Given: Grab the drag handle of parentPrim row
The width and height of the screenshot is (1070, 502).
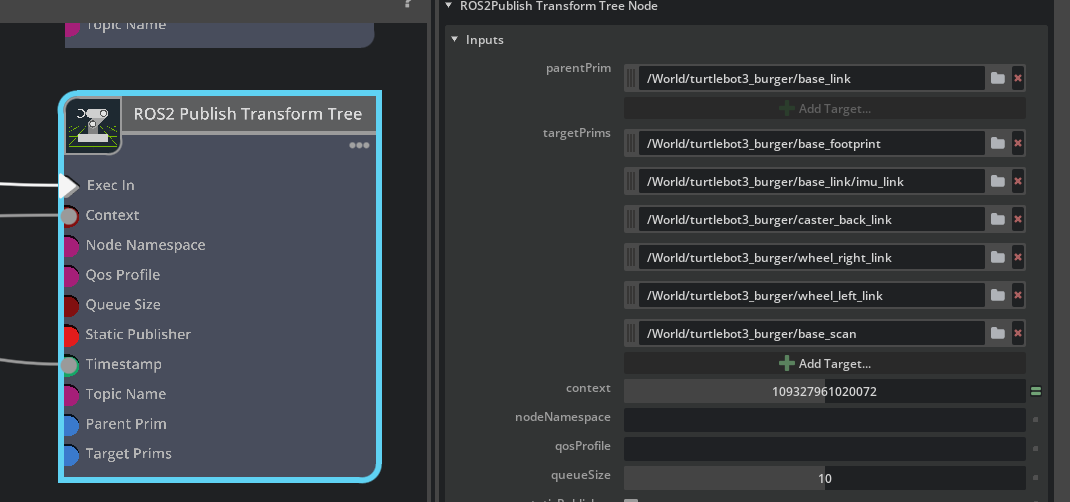Looking at the screenshot, I should 631,78.
